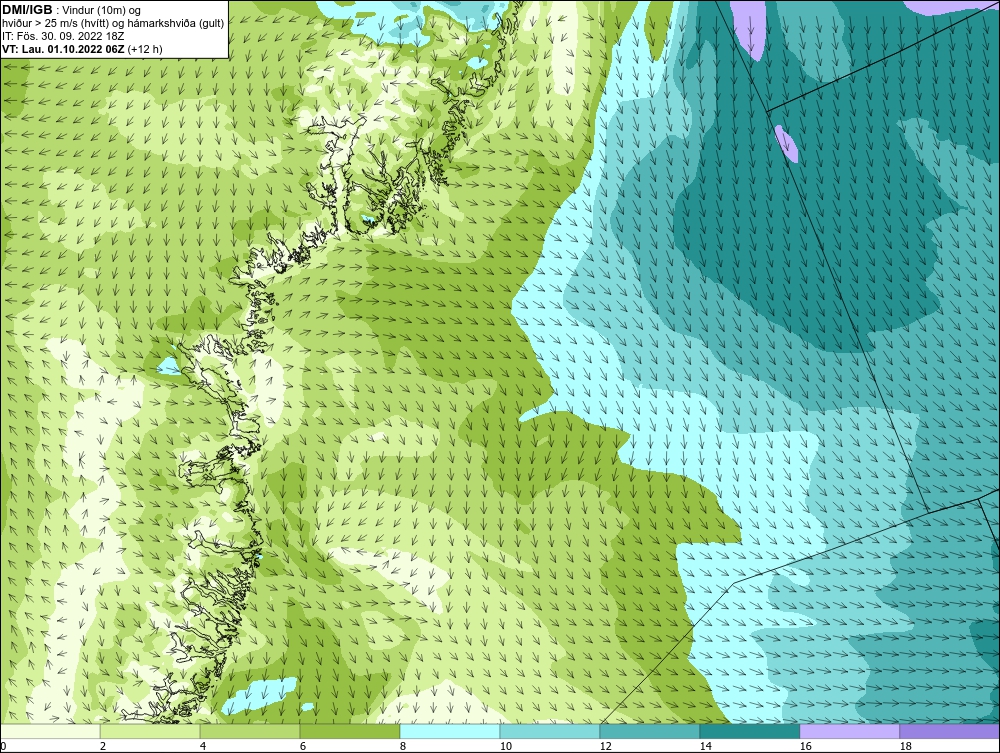Click the 16–18 m/s light purple legend swatch
The width and height of the screenshot is (1000, 753).
click(849, 731)
